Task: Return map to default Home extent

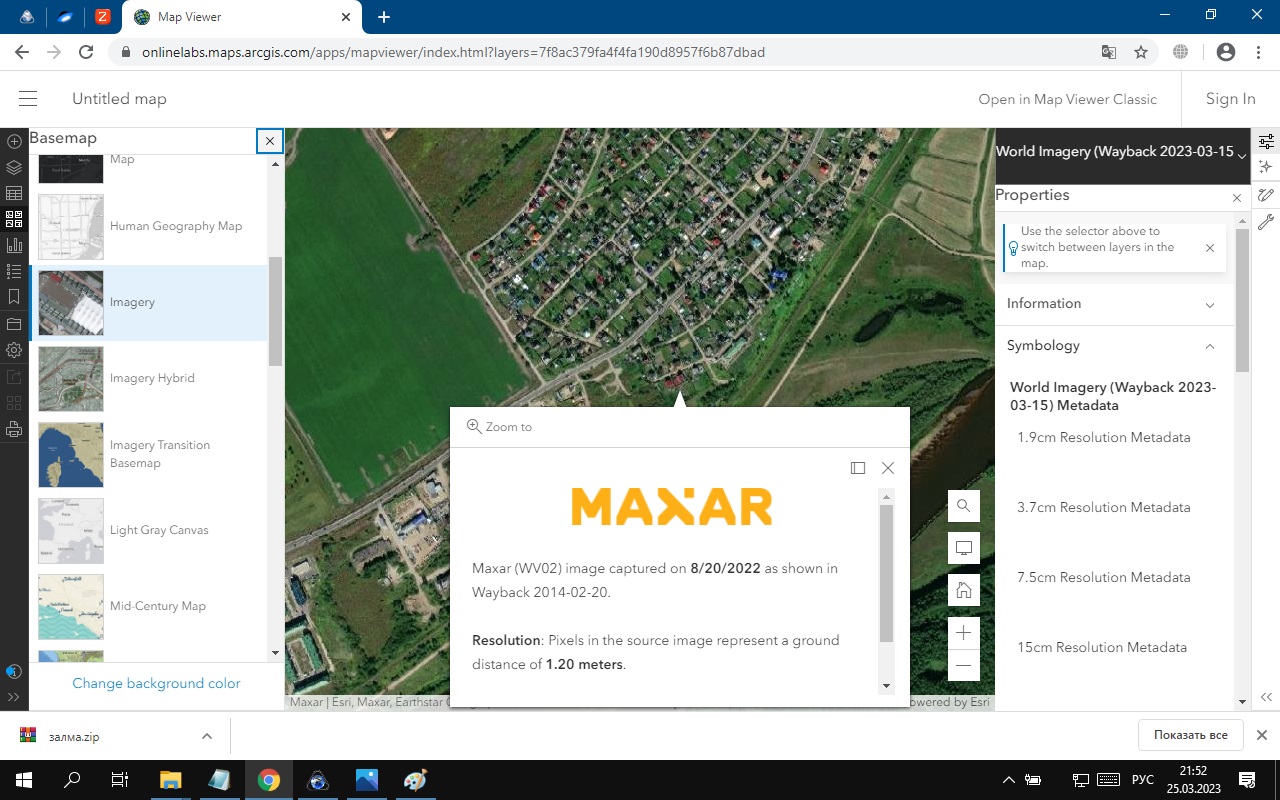Action: [964, 590]
